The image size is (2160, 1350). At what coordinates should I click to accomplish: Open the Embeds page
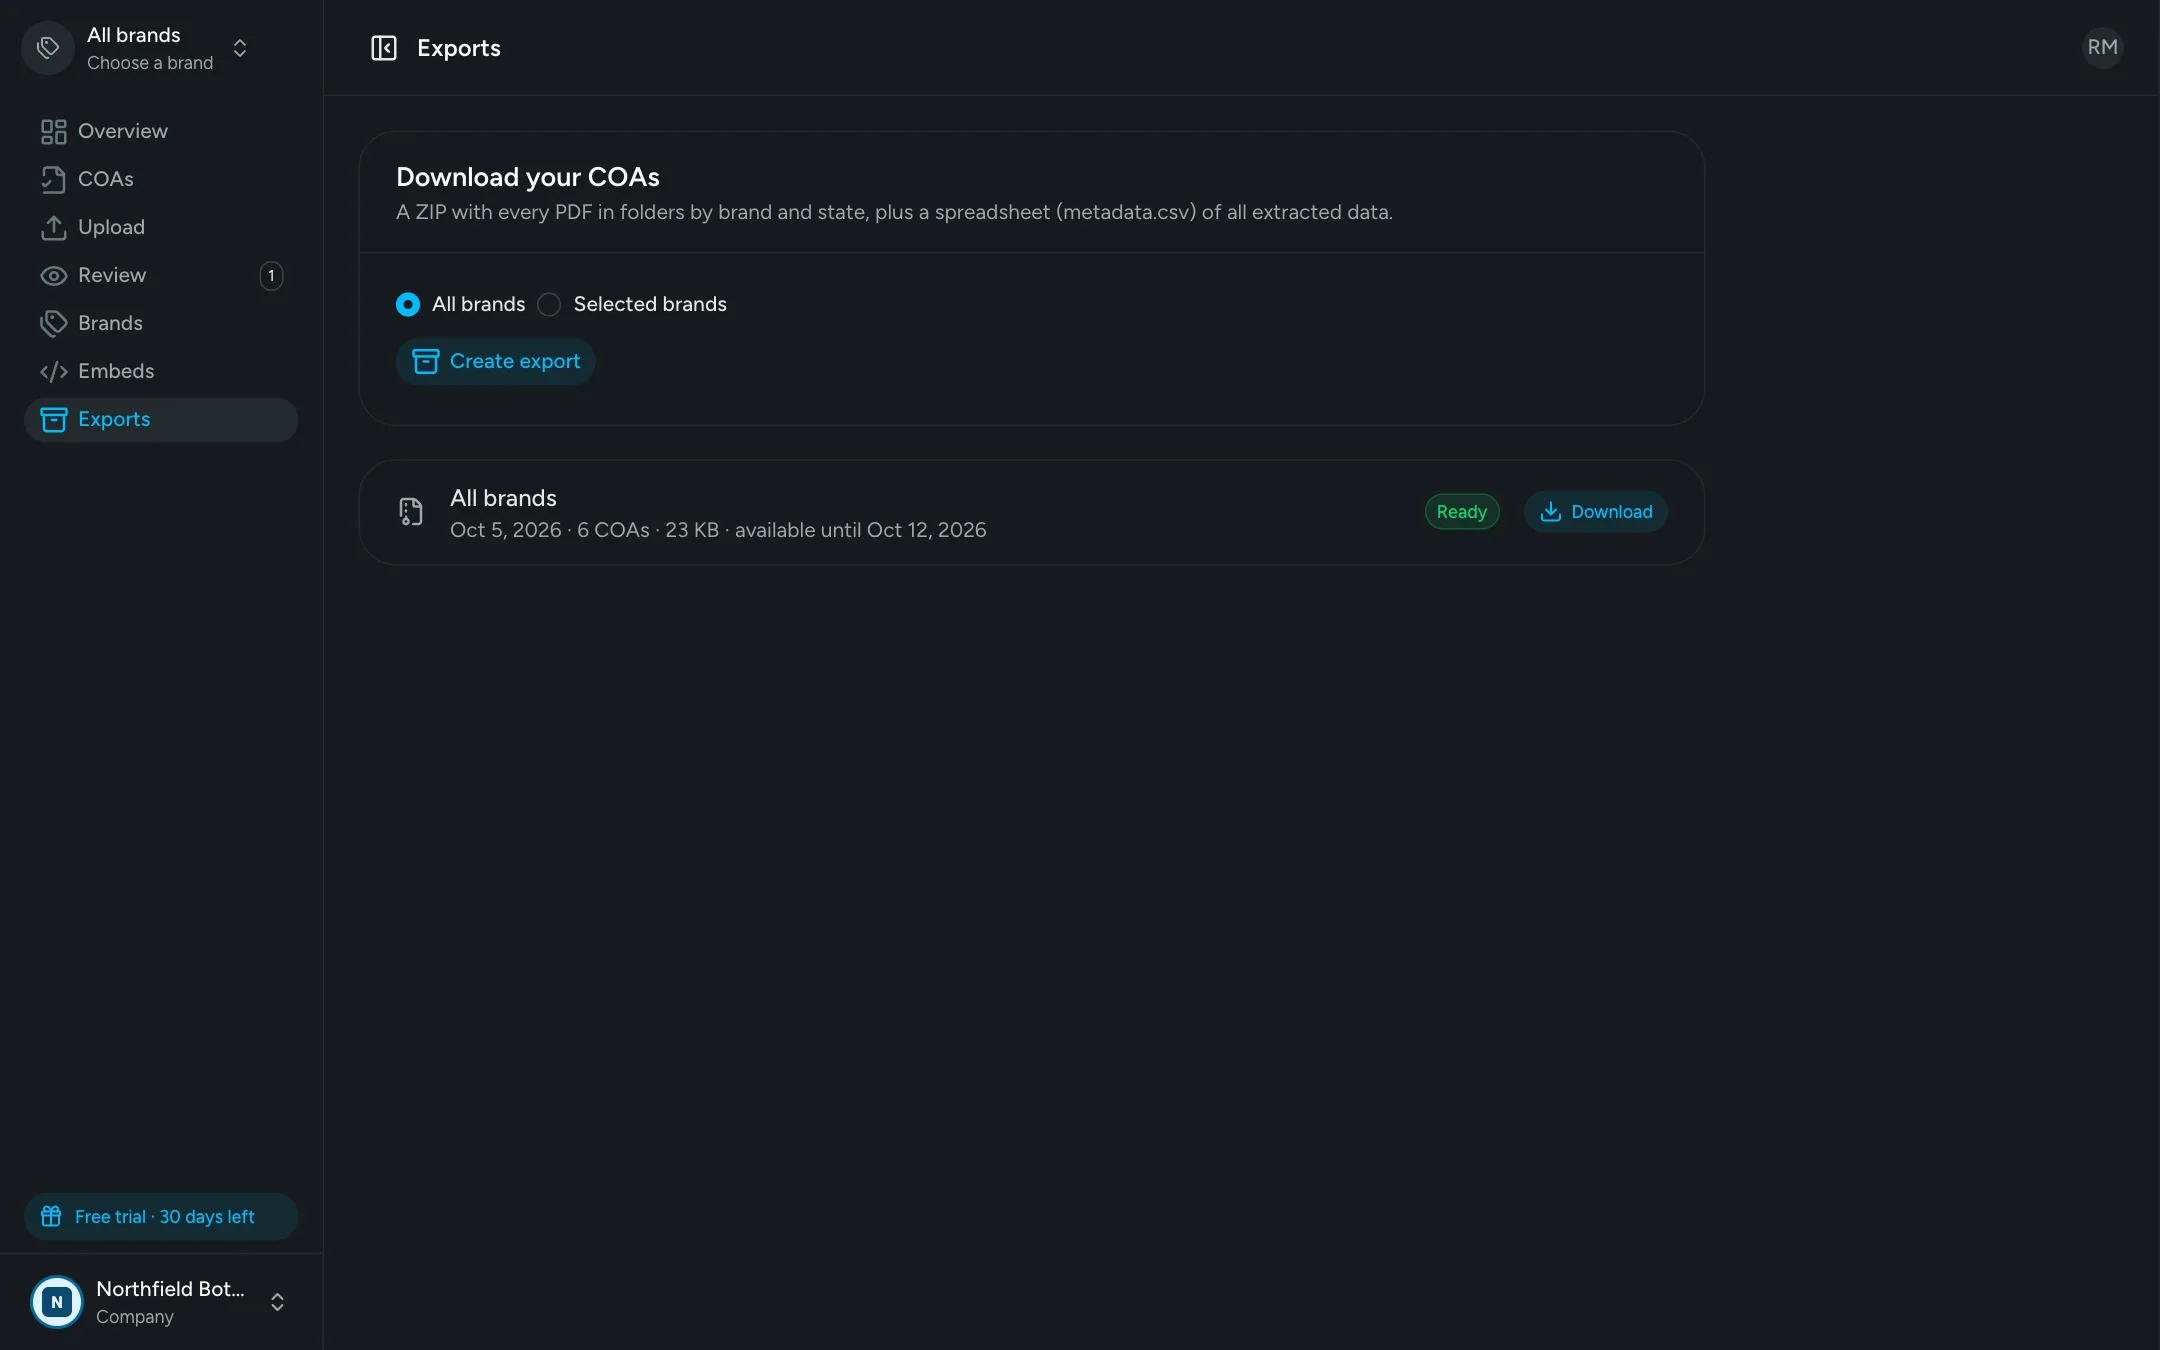161,371
